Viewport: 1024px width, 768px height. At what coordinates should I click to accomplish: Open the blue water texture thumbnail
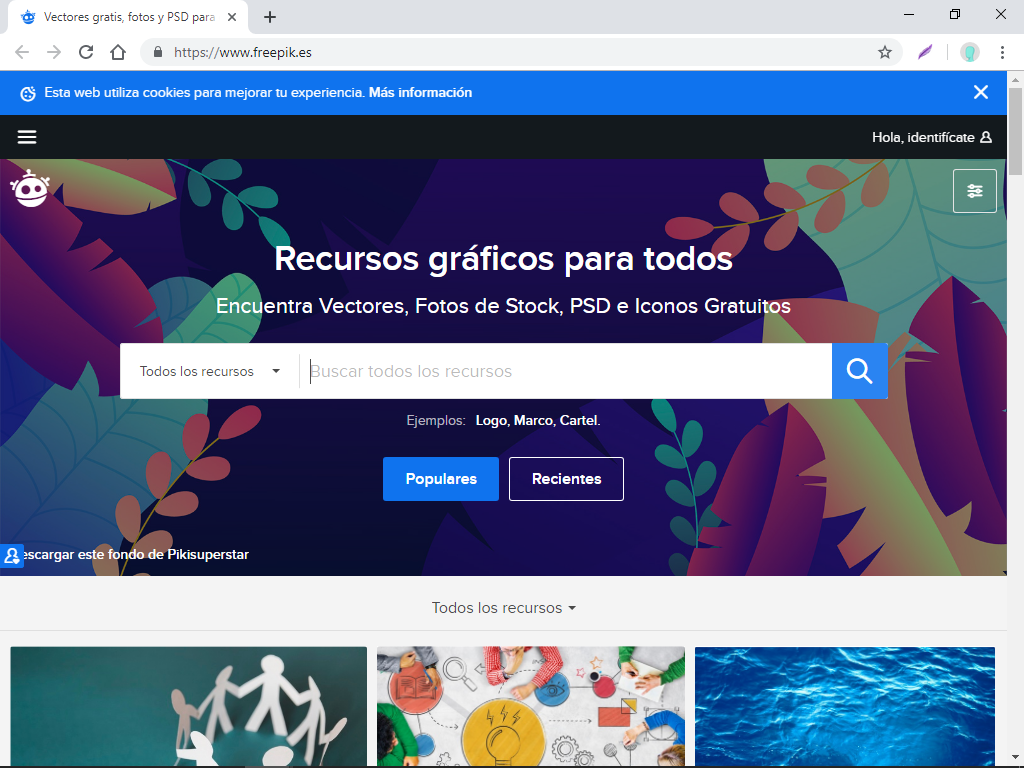coord(844,706)
